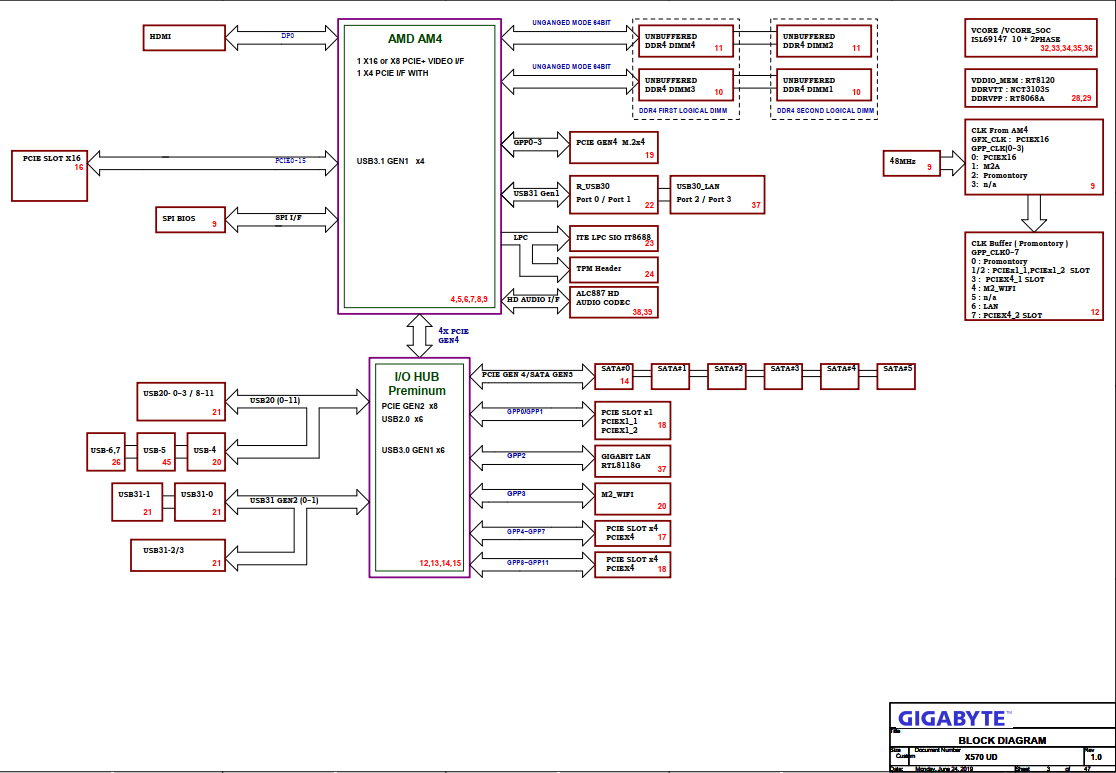Screen dimensions: 1116x773
Task: Click the R_USB30 Port 0 / Port 1 block
Action: 614,194
